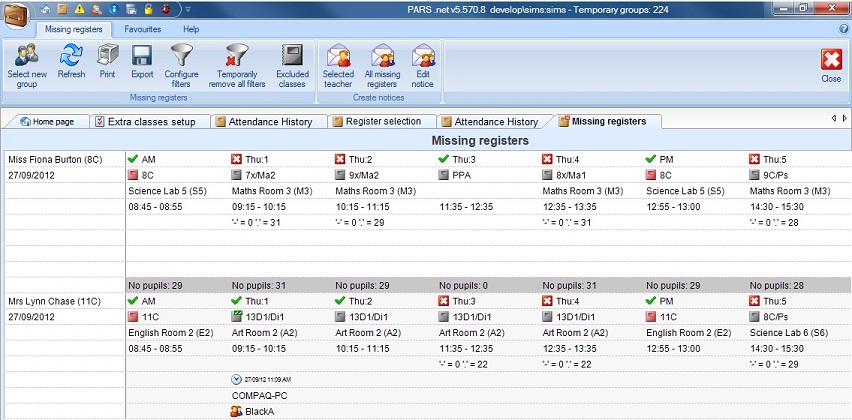
Task: Export the missing registers data
Action: pos(142,60)
